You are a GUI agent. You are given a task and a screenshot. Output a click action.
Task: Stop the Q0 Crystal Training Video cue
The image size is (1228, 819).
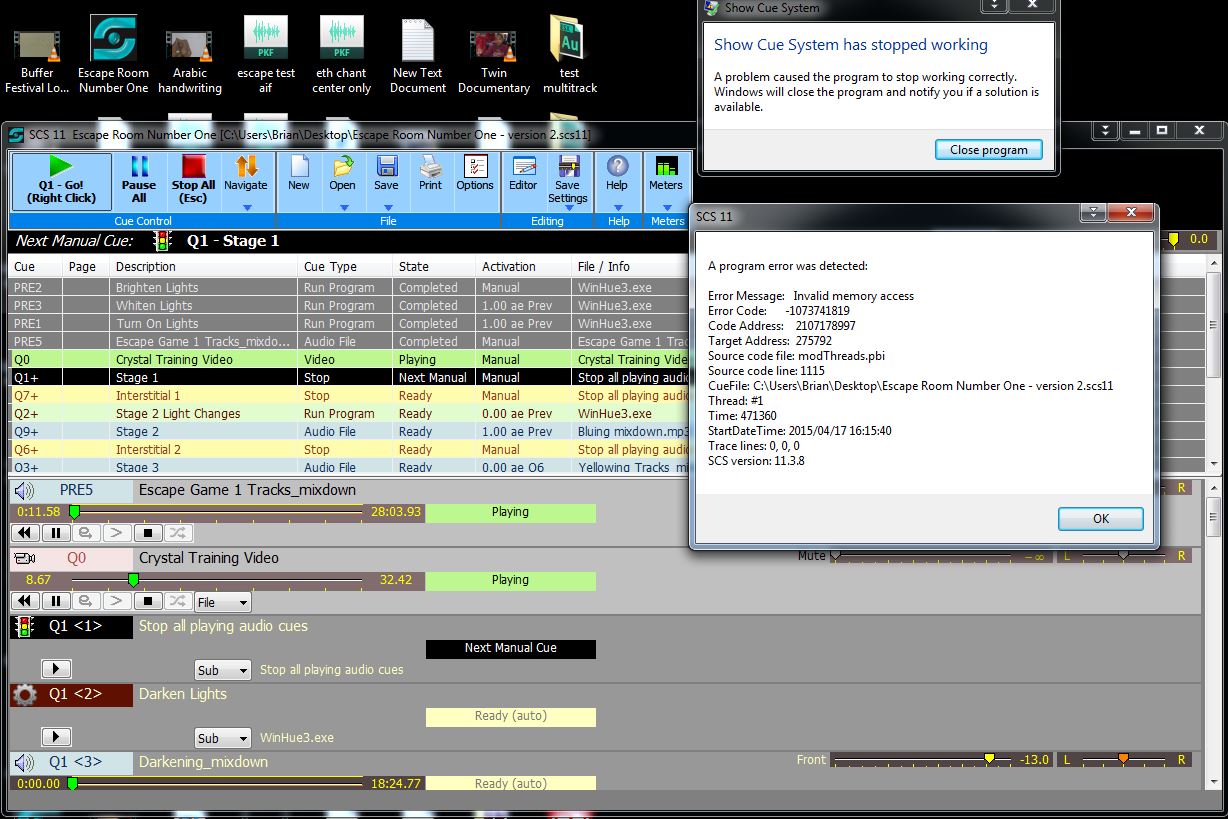coord(147,601)
